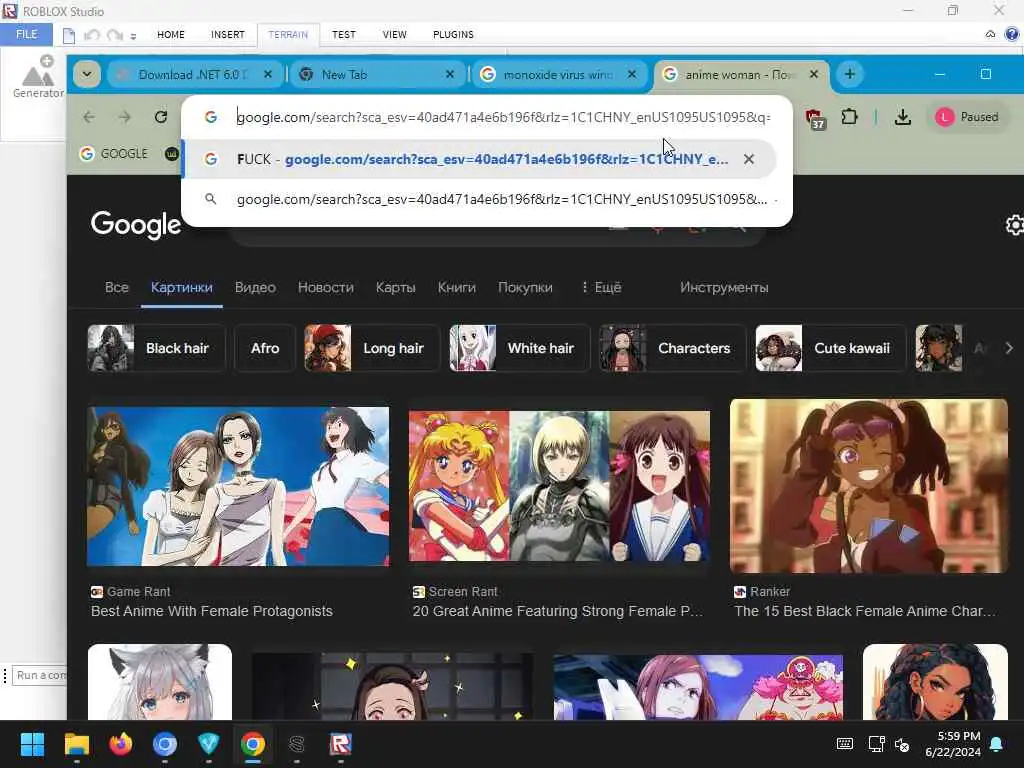The image size is (1024, 768).
Task: Click the Google logo on results page
Action: [x=136, y=225]
